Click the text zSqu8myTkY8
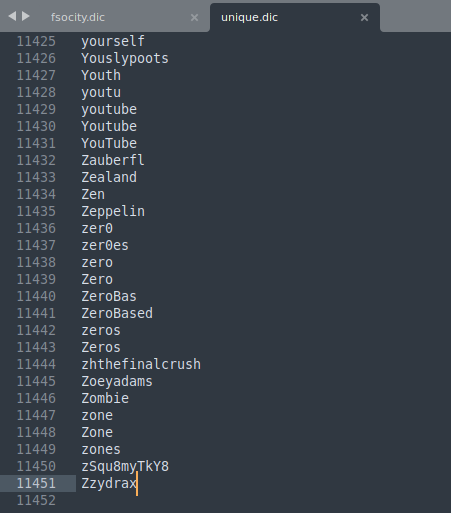The height and width of the screenshot is (513, 451). point(125,466)
